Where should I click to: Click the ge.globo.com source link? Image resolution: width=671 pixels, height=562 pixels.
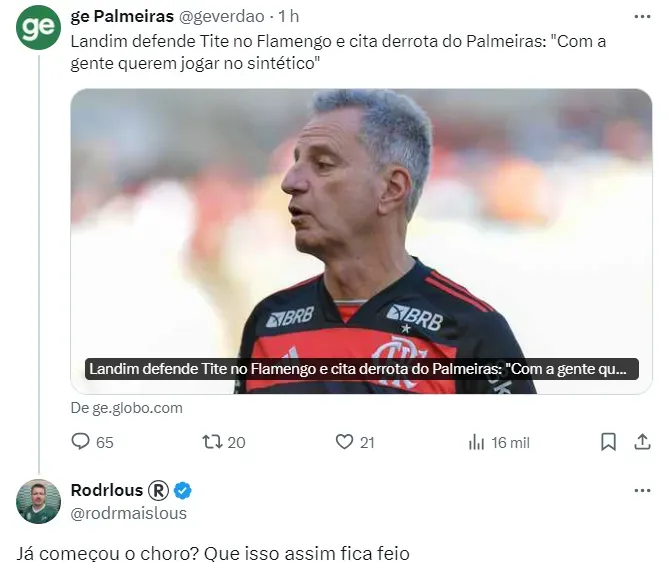coord(127,408)
